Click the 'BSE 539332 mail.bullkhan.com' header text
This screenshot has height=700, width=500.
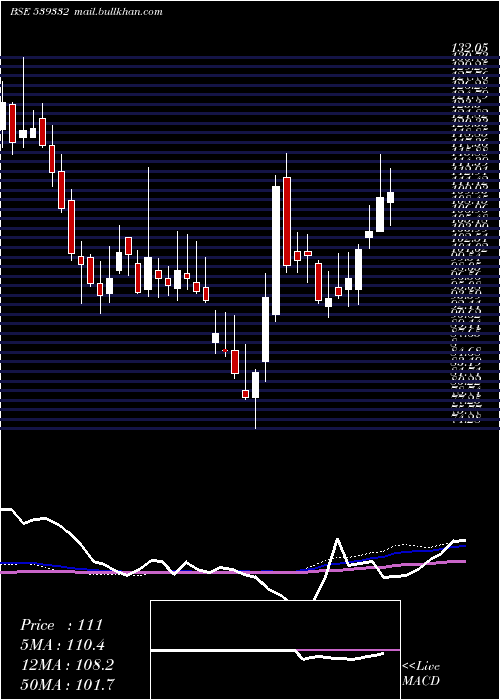click(x=86, y=12)
